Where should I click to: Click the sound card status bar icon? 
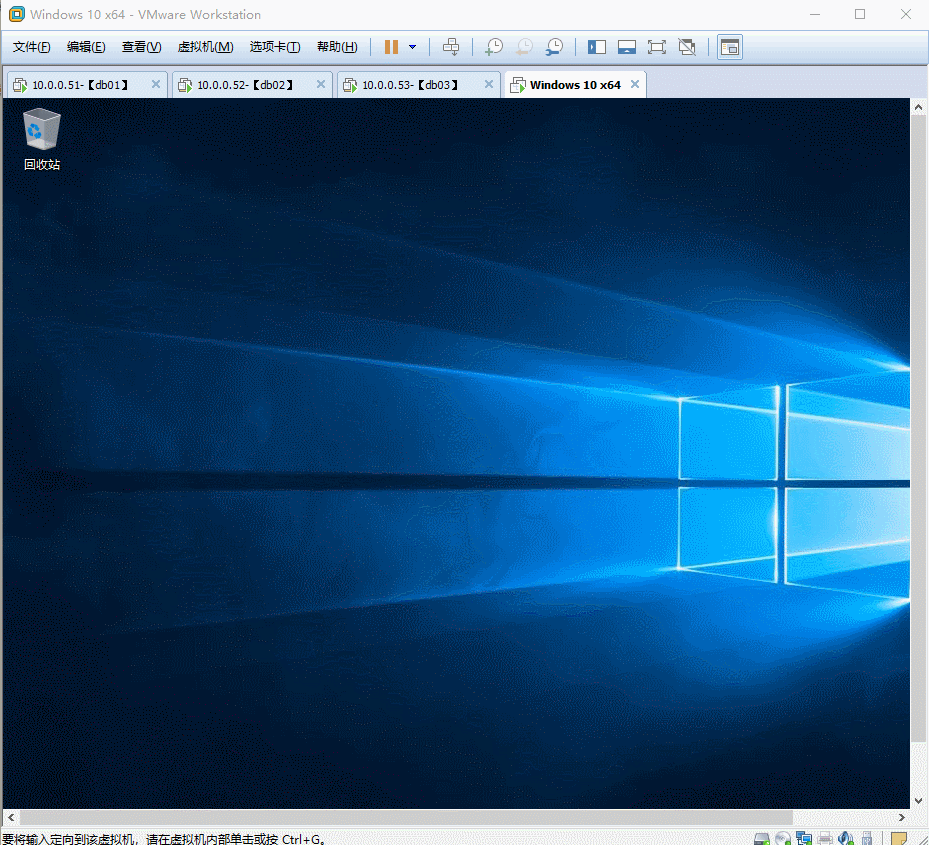(x=846, y=838)
